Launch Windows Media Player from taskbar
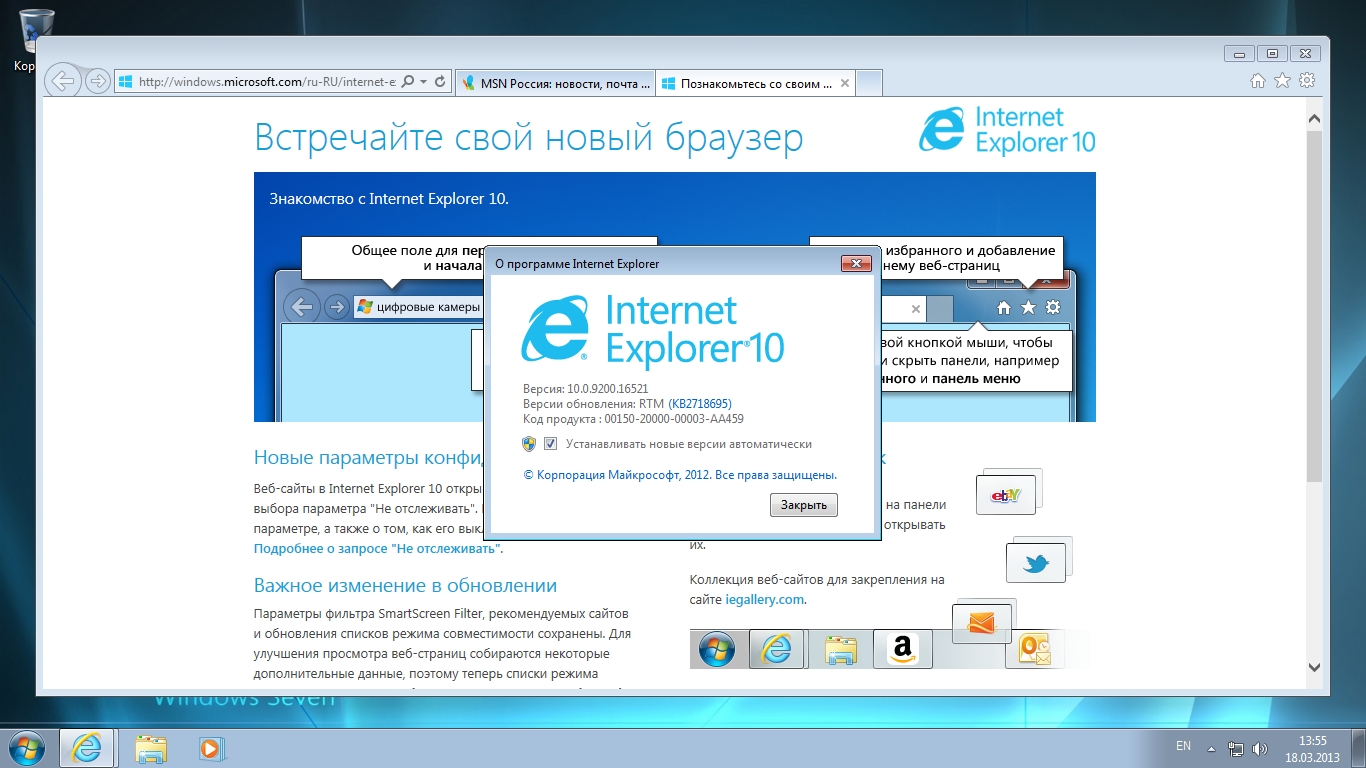This screenshot has width=1366, height=768. tap(211, 748)
